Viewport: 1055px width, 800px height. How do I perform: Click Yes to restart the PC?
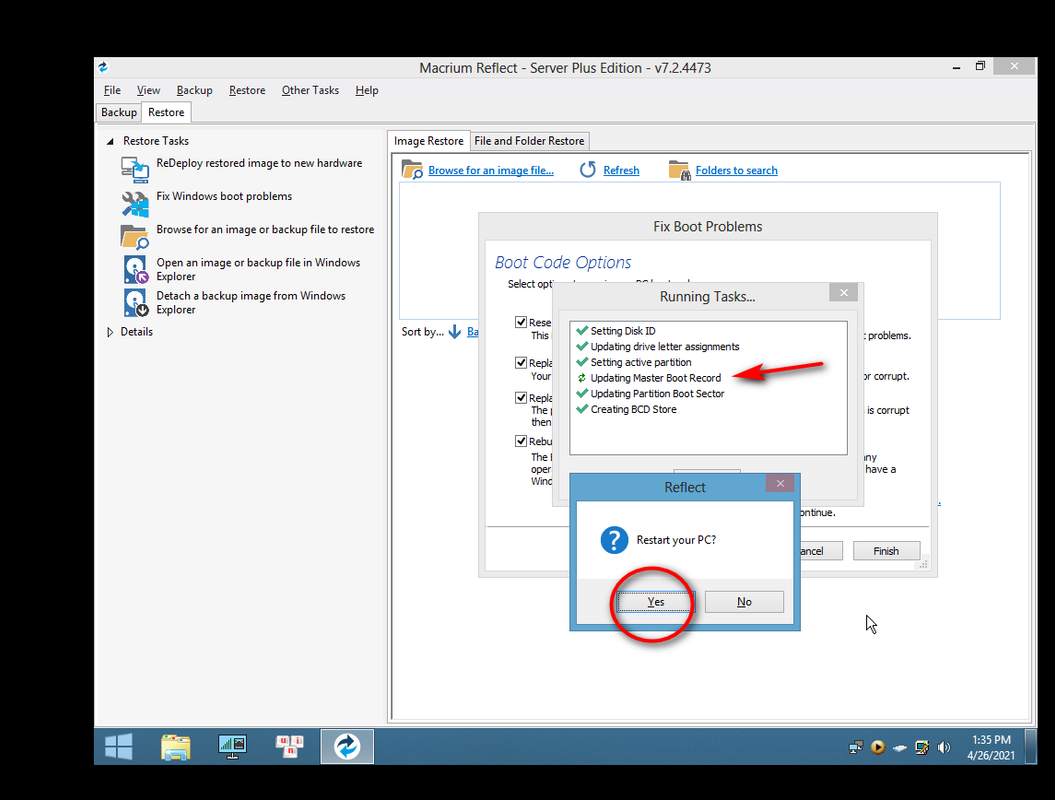655,602
